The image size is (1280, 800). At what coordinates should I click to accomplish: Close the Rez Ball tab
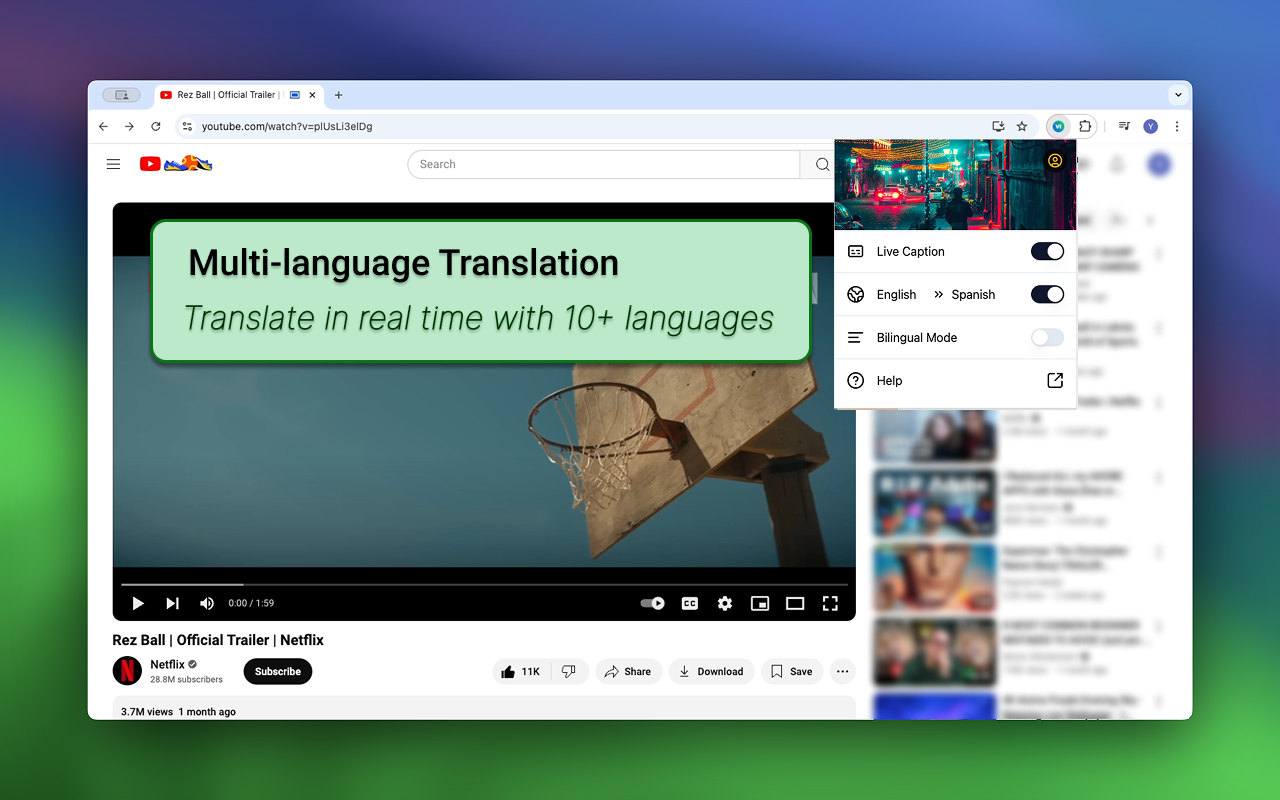312,95
